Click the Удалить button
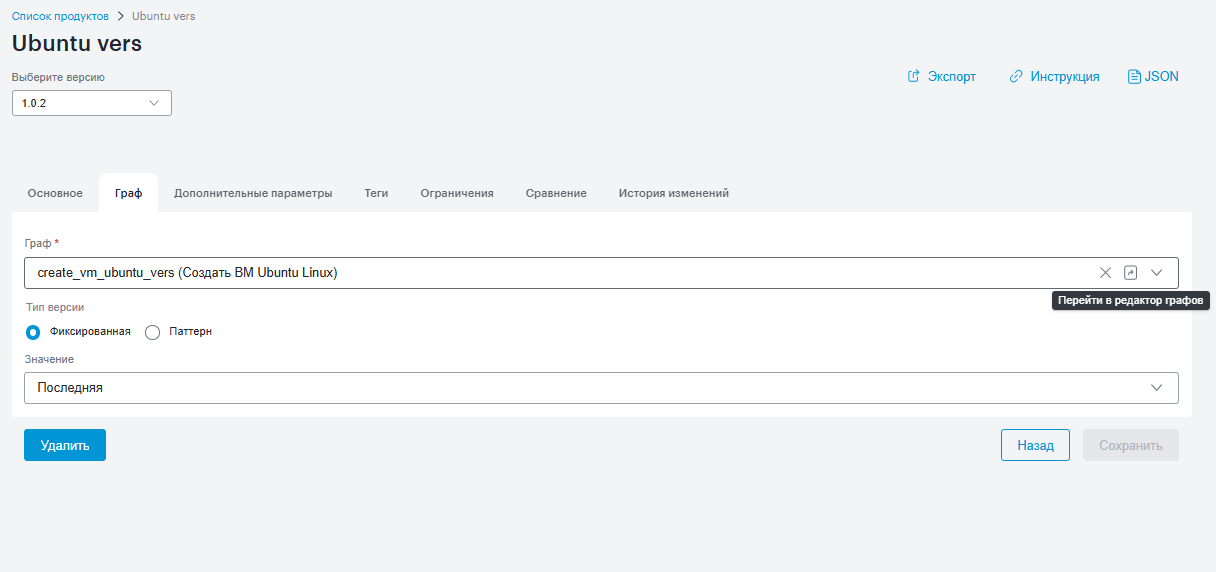Viewport: 1216px width, 572px height. coord(65,445)
